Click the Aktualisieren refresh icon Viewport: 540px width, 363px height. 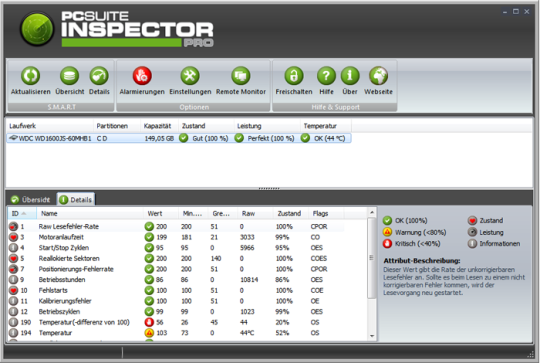pyautogui.click(x=30, y=76)
